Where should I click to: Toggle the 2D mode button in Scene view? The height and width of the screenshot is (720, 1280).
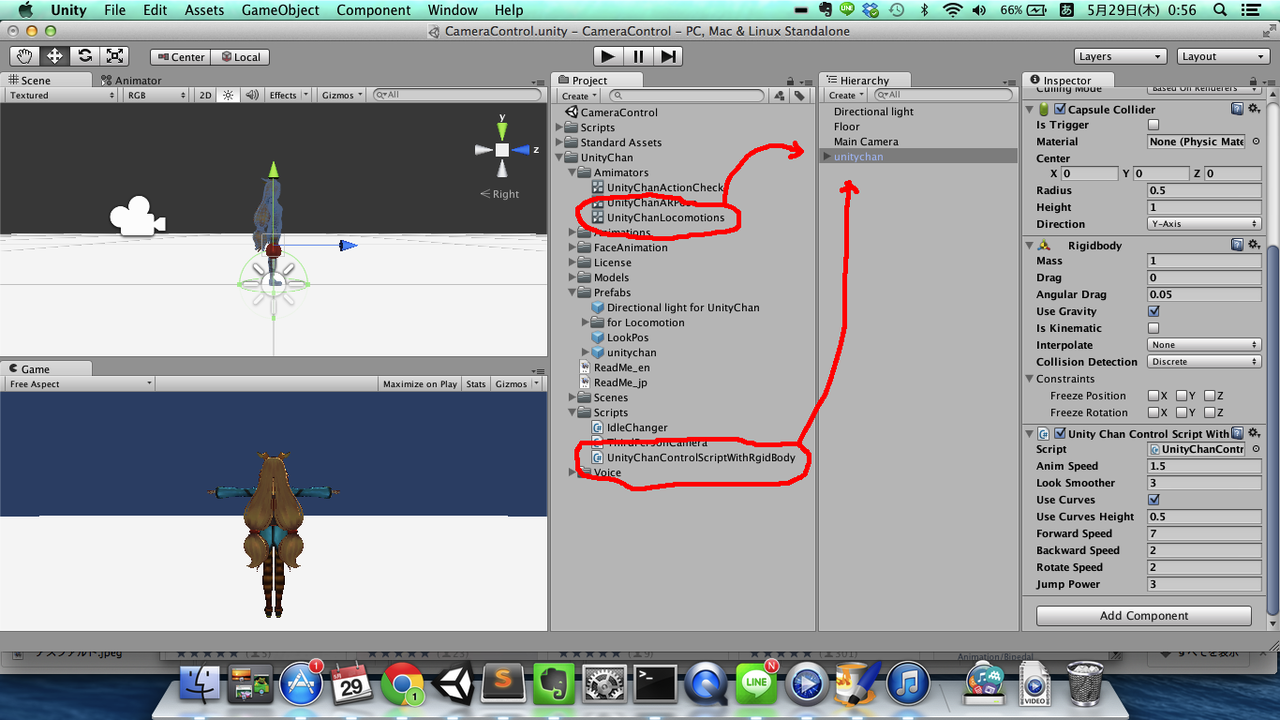205,95
